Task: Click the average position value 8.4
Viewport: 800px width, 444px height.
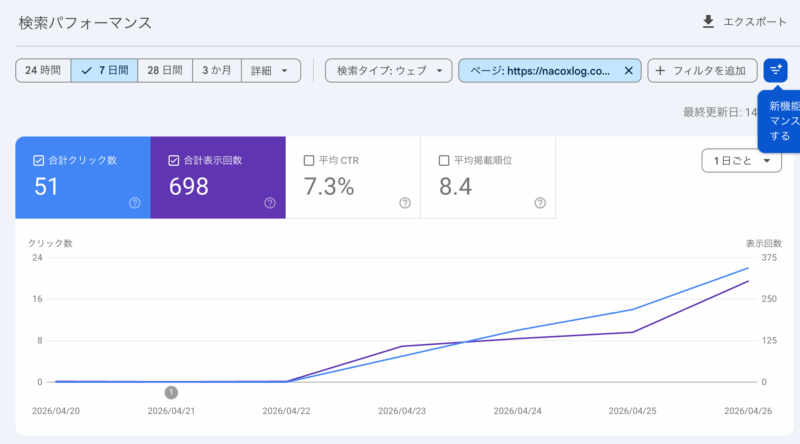Action: click(x=456, y=186)
